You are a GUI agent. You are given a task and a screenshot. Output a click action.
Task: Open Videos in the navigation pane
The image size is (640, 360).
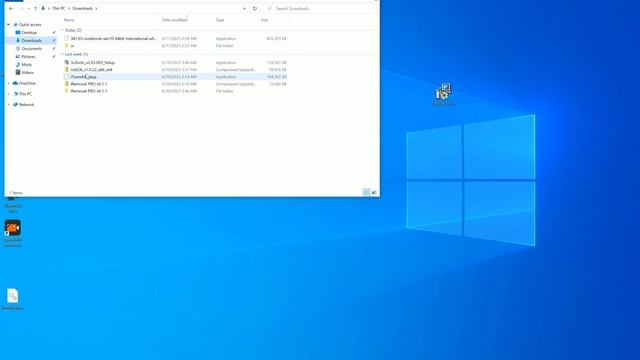pyautogui.click(x=27, y=72)
